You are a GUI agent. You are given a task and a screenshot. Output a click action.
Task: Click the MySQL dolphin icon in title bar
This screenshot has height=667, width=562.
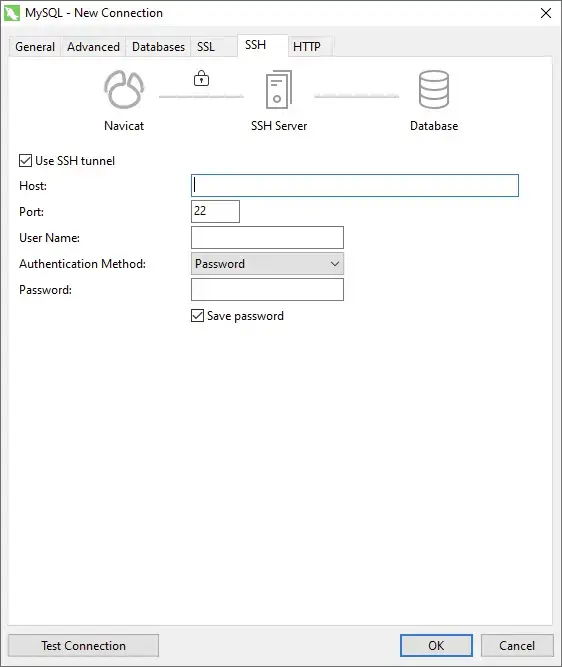click(11, 13)
